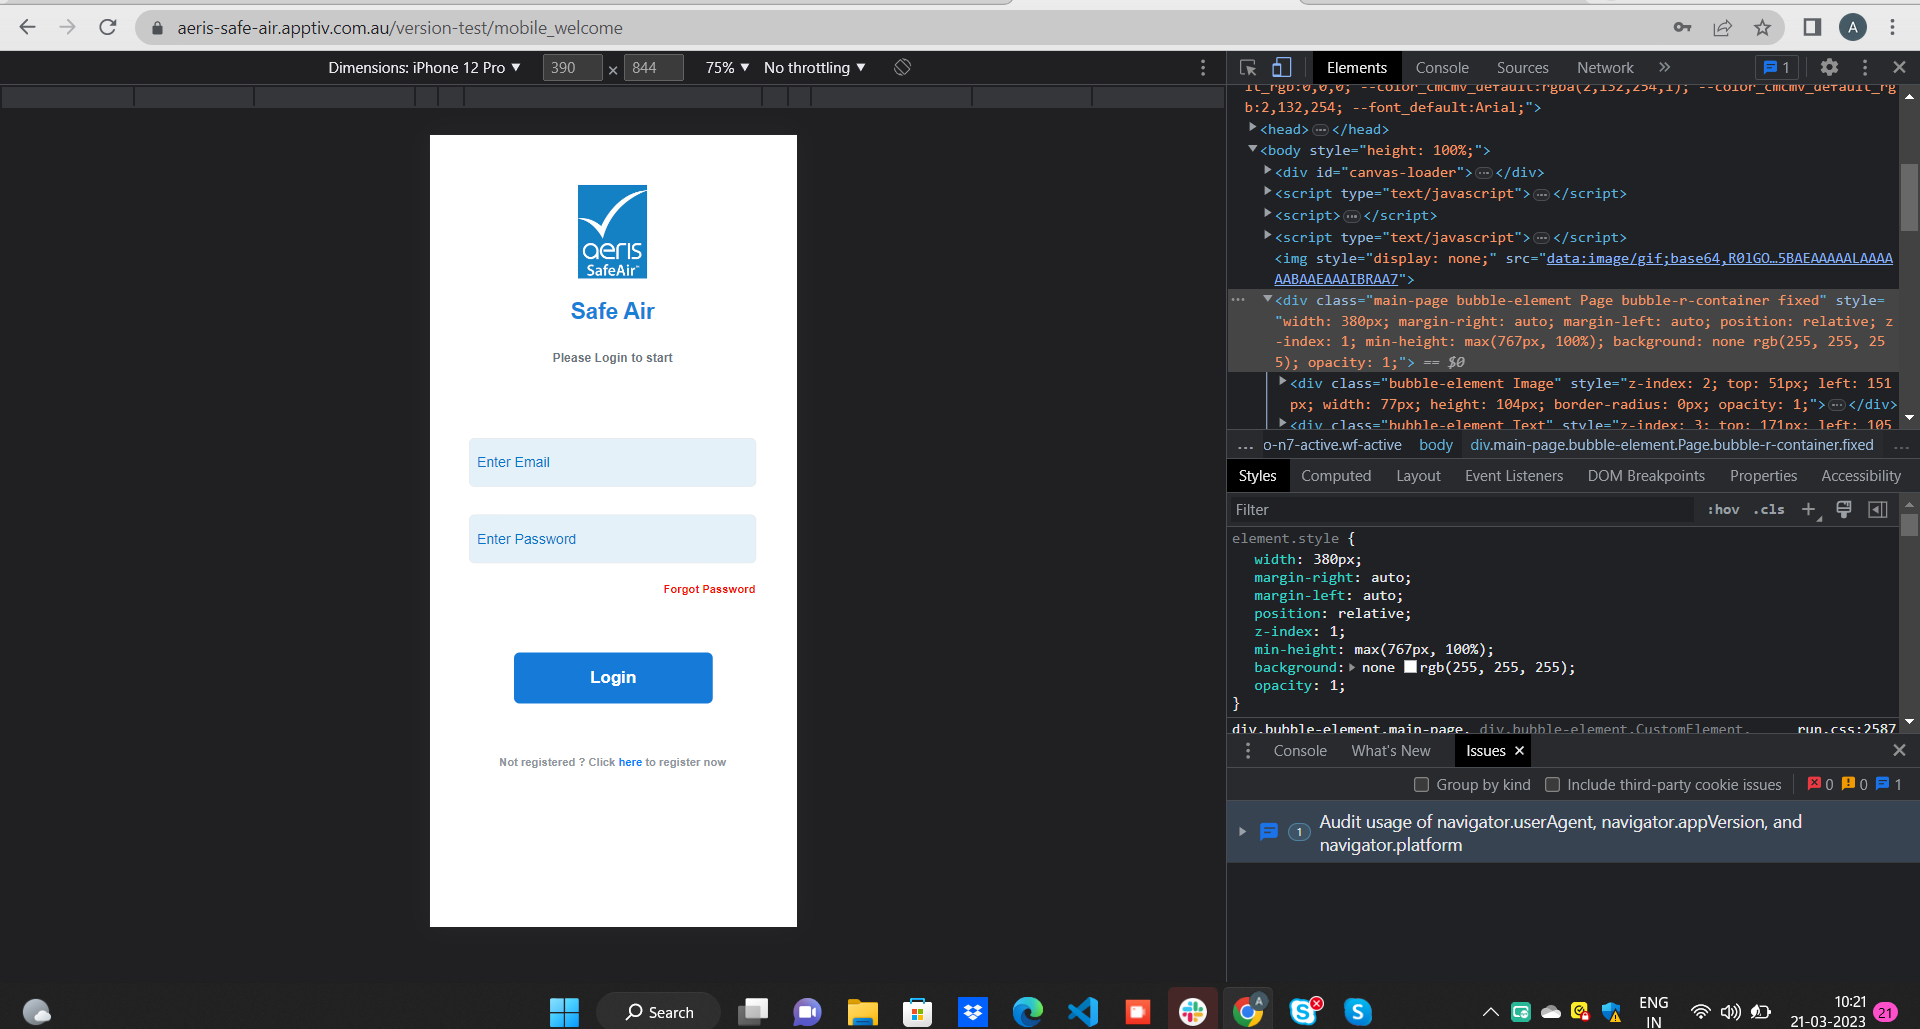Click the issues counter badge in DevTools toolbar
Image resolution: width=1920 pixels, height=1029 pixels.
pyautogui.click(x=1777, y=67)
